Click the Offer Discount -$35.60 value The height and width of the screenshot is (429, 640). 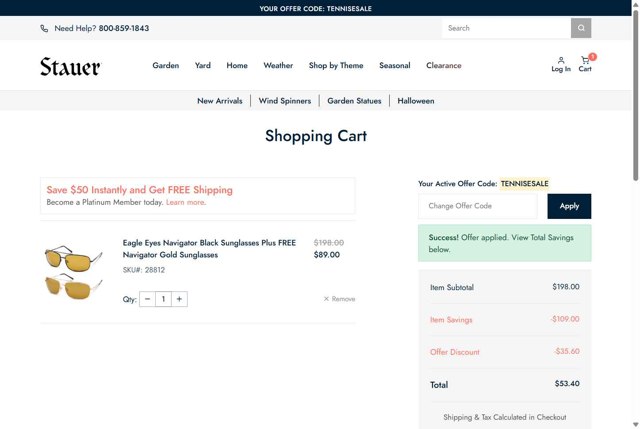(x=567, y=351)
